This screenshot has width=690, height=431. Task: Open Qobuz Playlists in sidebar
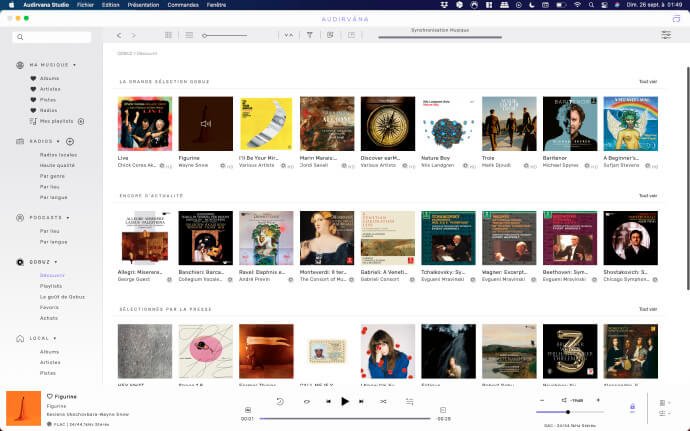pos(51,286)
